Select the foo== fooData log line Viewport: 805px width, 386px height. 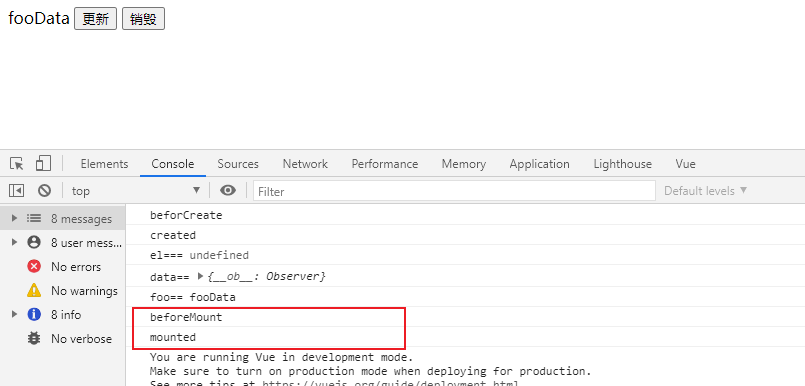(x=465, y=297)
